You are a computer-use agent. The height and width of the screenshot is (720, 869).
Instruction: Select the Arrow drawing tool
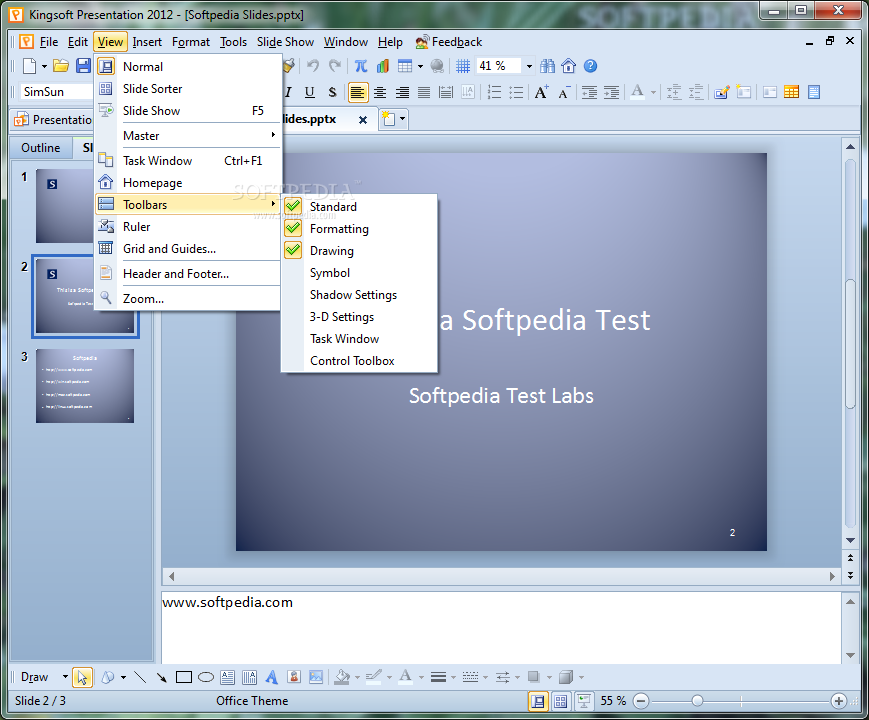pyautogui.click(x=161, y=677)
